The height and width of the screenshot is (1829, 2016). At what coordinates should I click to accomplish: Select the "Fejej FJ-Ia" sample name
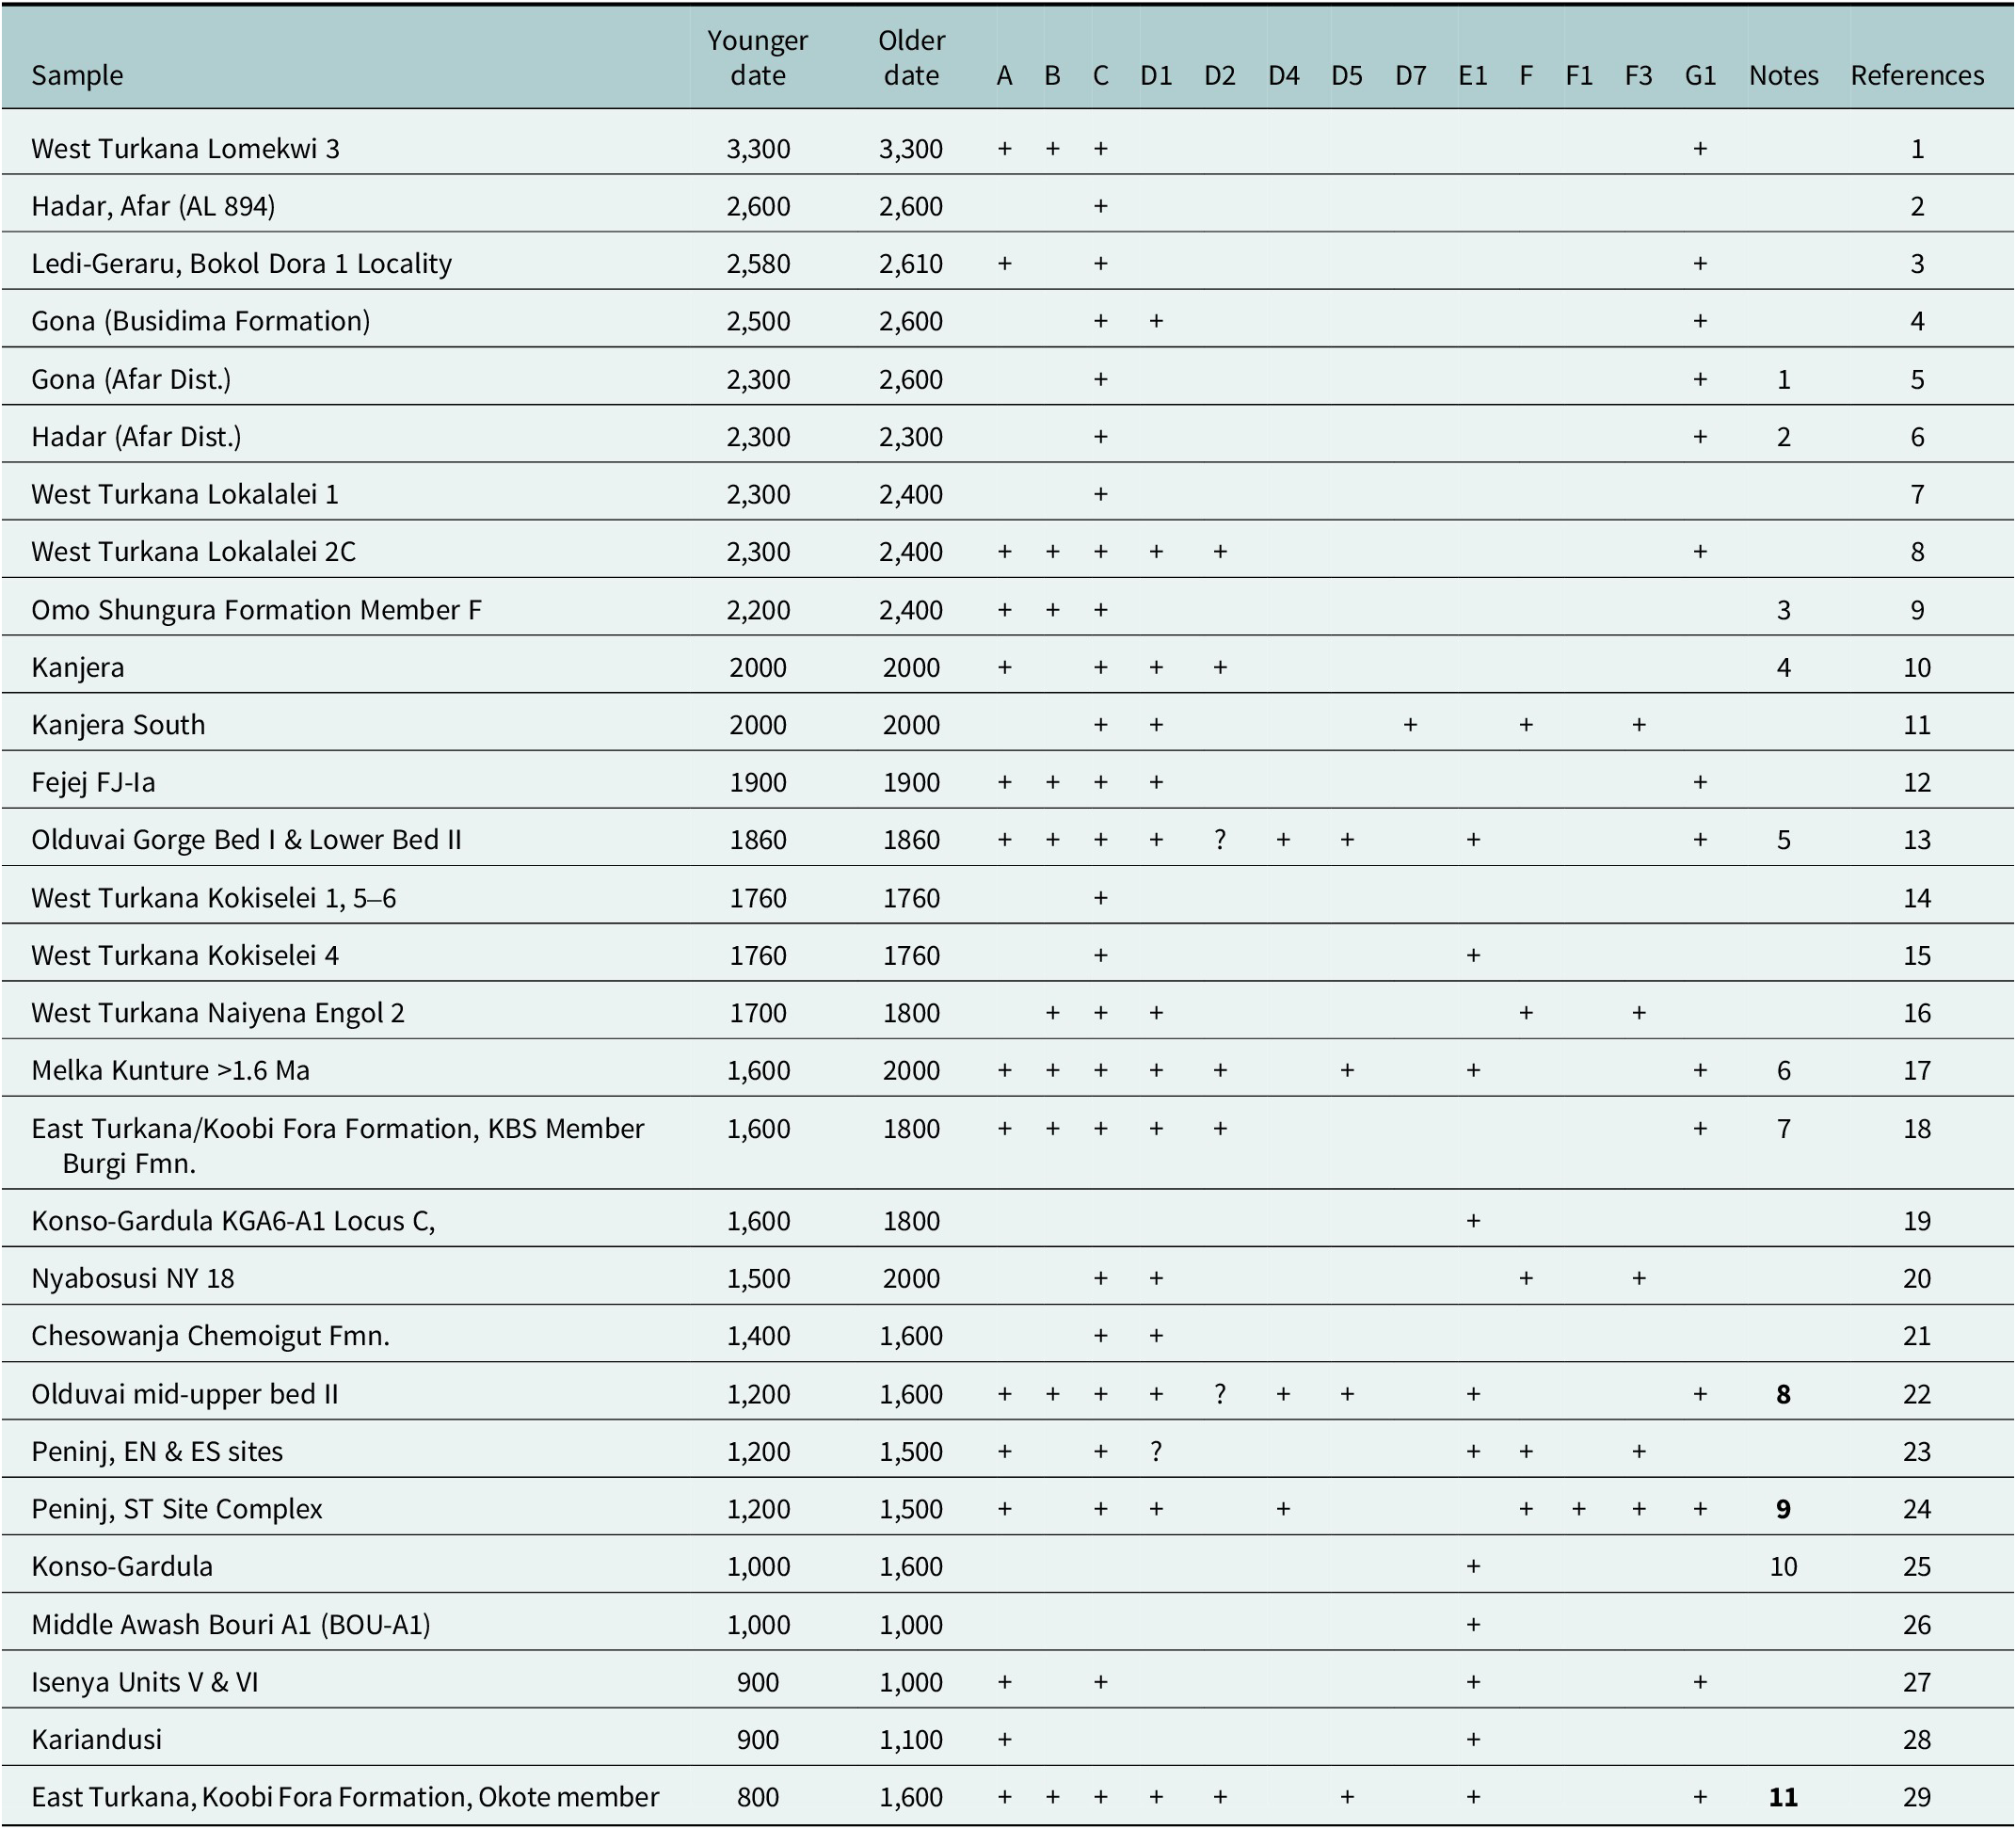[x=93, y=782]
